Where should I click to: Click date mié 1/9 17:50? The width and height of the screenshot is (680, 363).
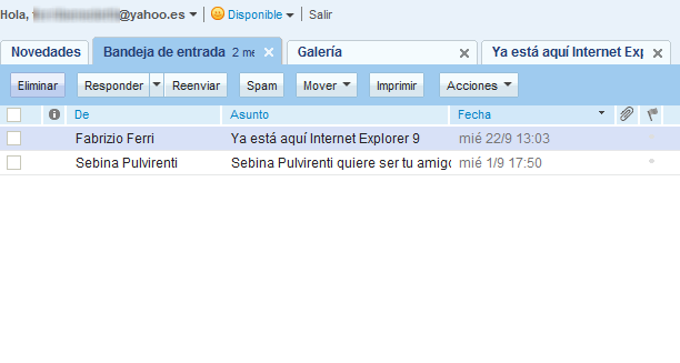[x=500, y=163]
